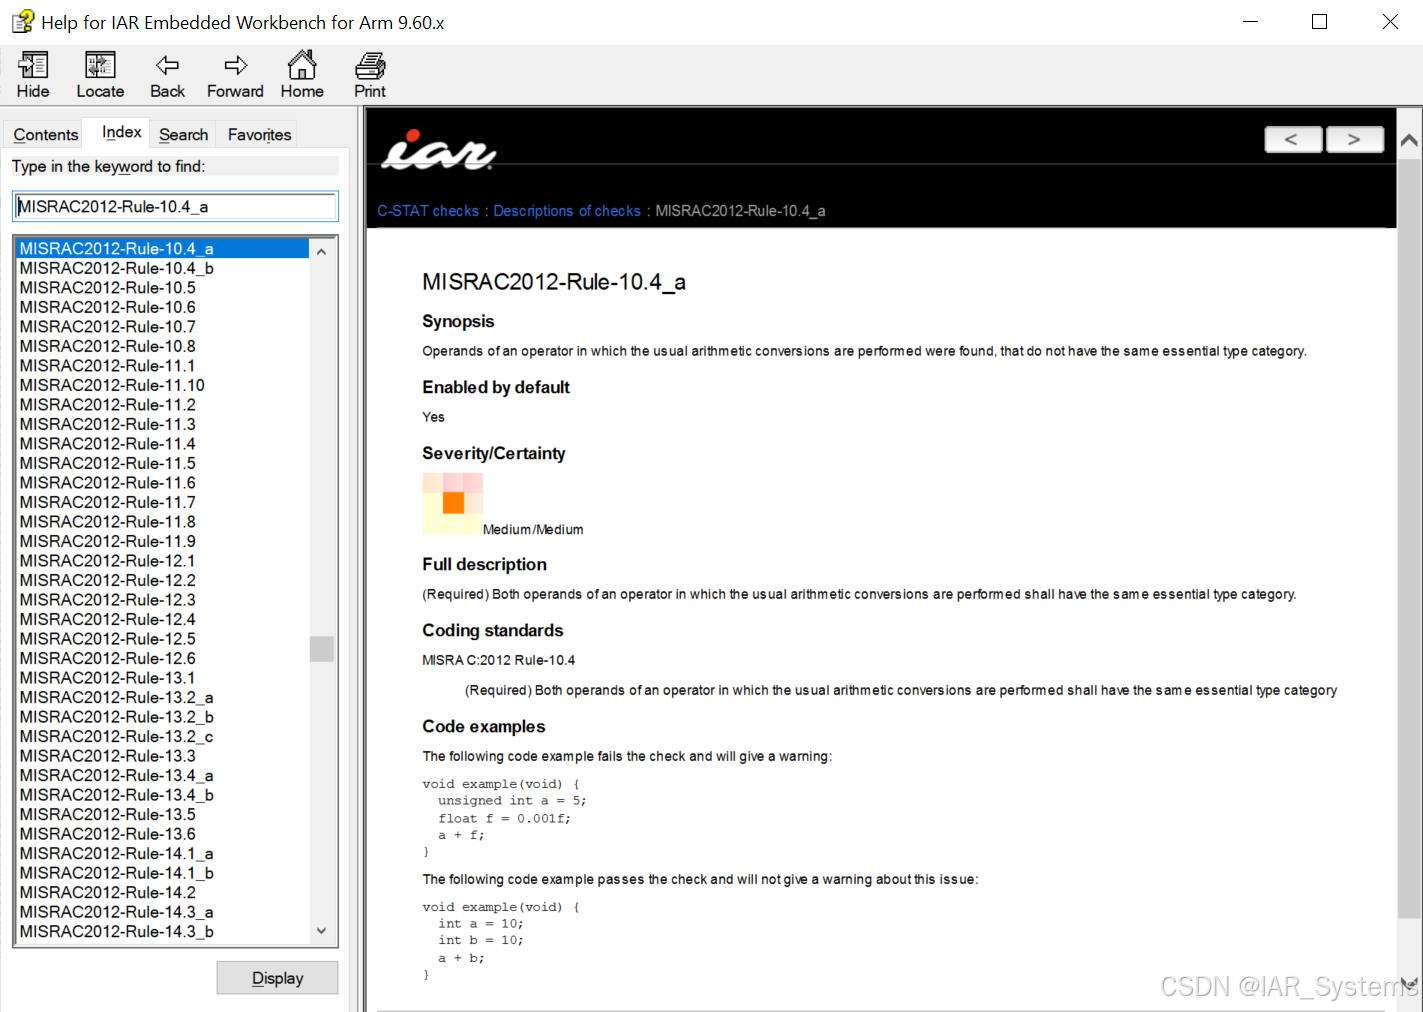
Task: Go to previous topic with < button
Action: [x=1293, y=140]
